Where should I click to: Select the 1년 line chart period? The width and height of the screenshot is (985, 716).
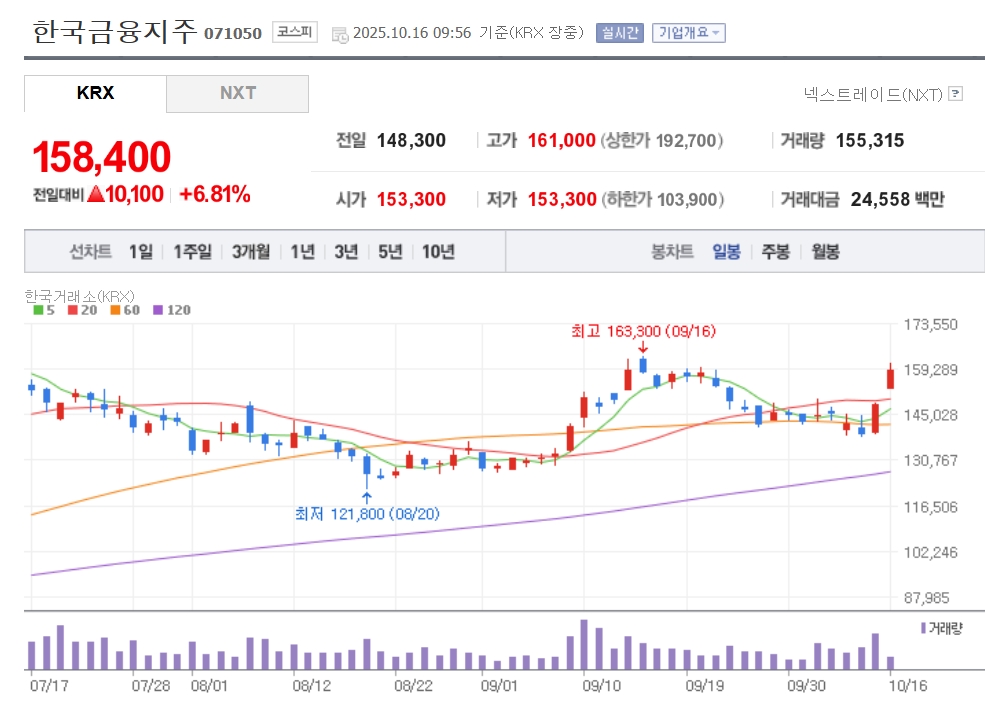[302, 252]
